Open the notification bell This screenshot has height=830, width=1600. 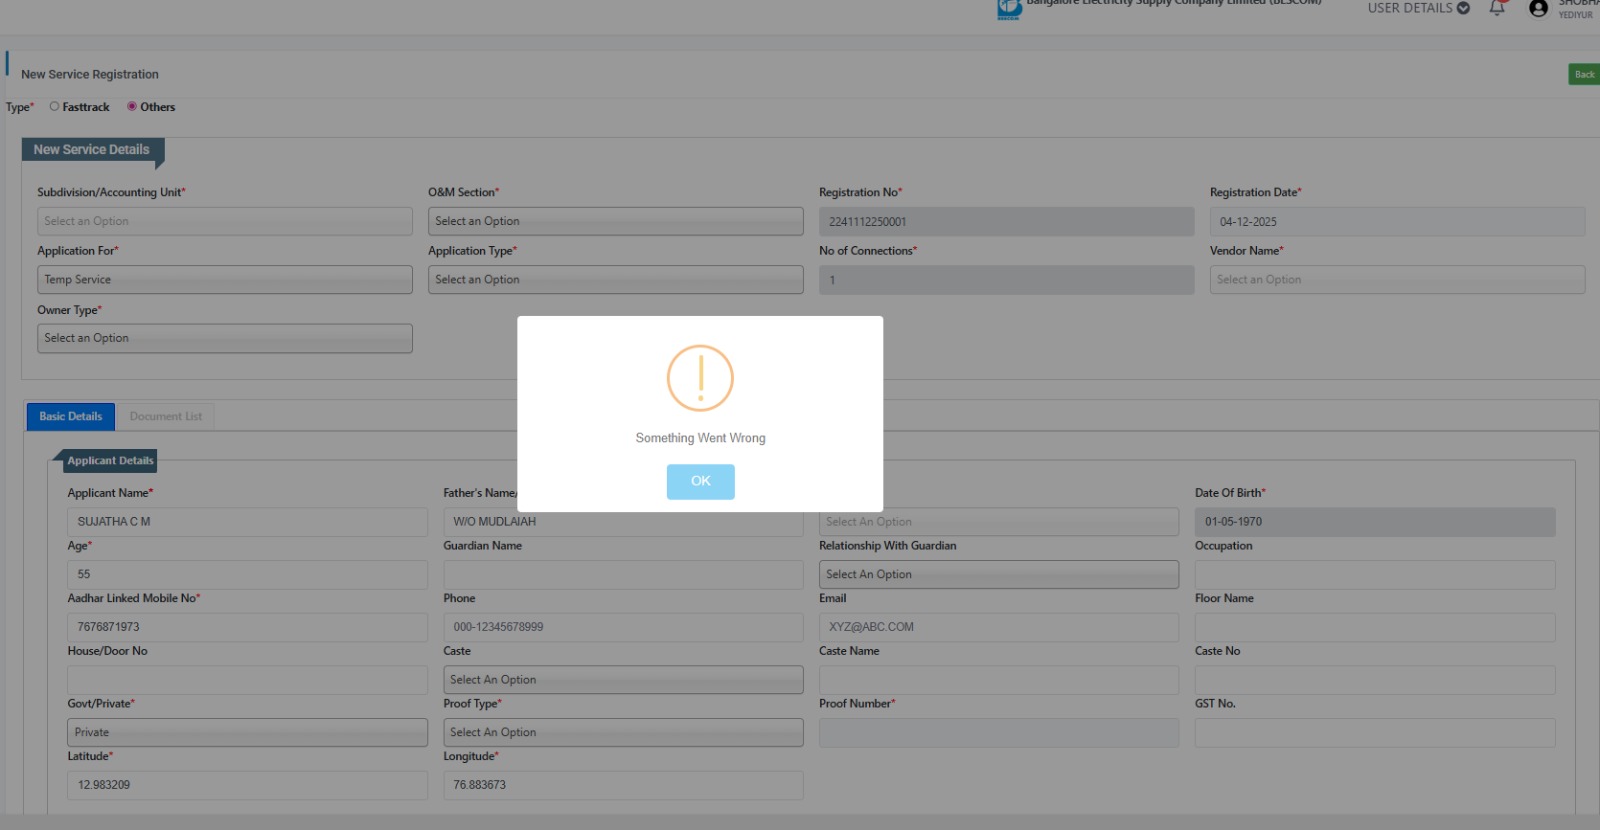tap(1497, 8)
